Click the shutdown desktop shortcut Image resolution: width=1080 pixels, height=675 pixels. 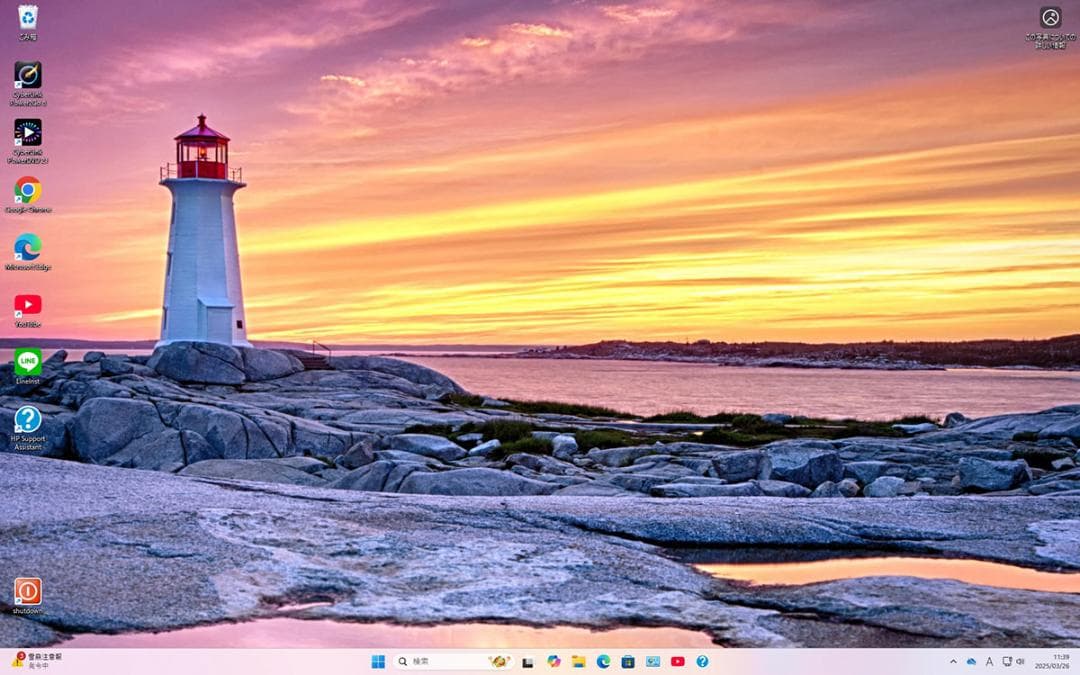click(x=28, y=591)
